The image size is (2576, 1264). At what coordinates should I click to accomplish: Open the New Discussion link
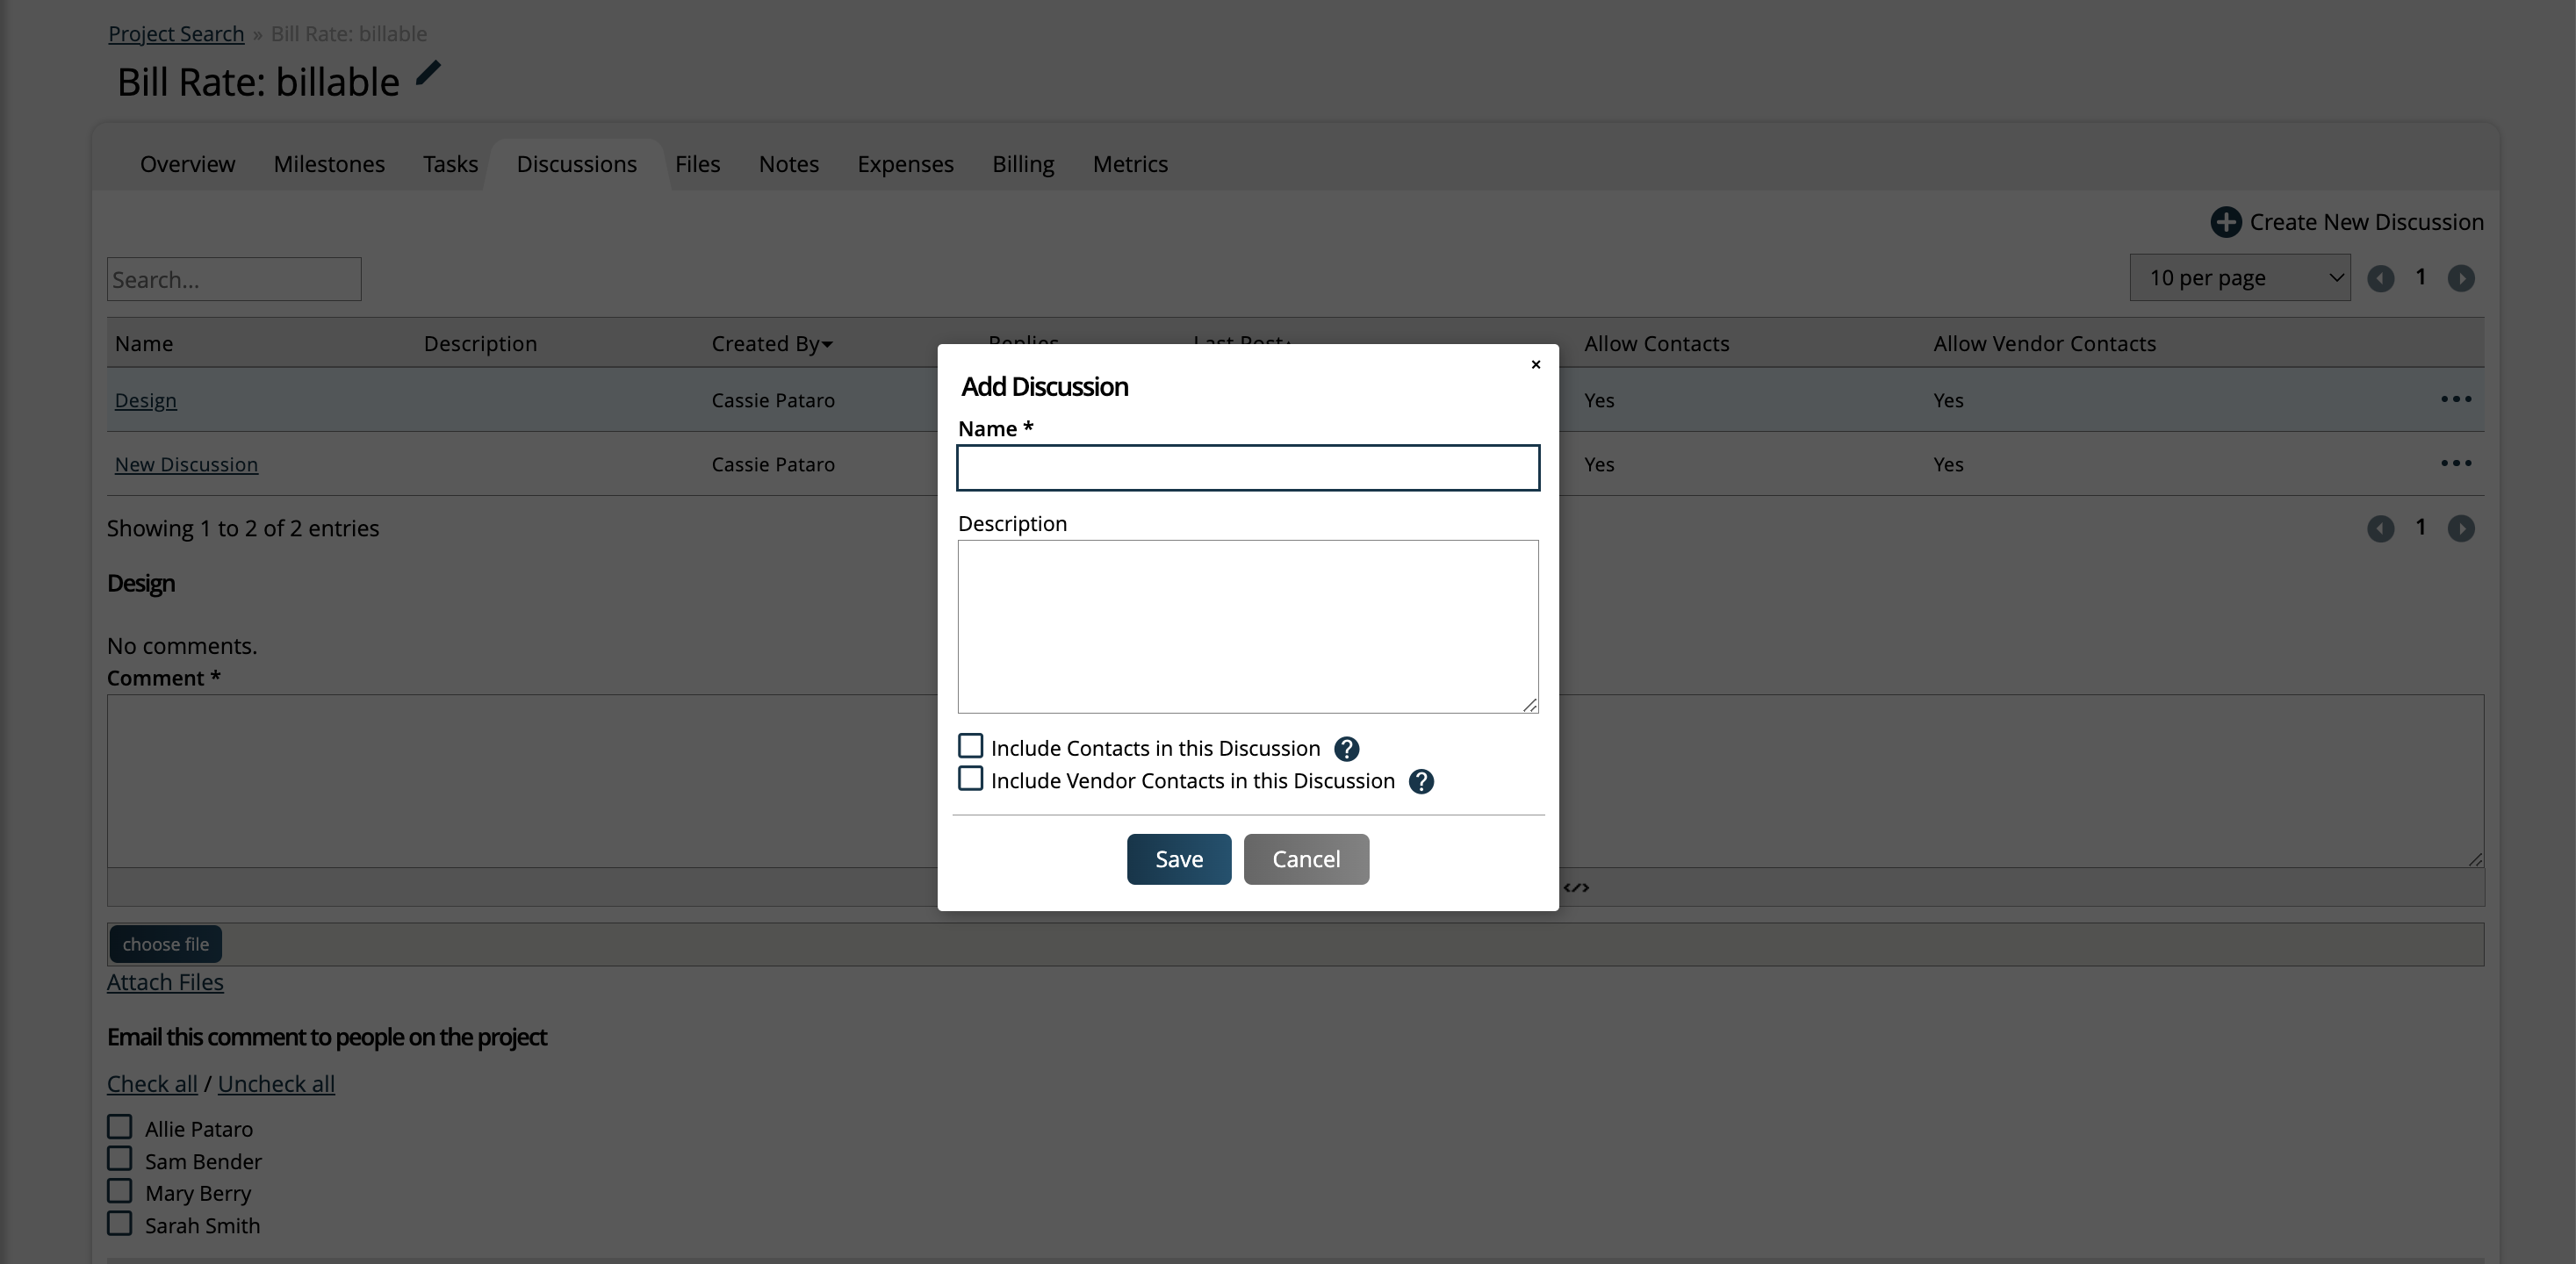(186, 464)
